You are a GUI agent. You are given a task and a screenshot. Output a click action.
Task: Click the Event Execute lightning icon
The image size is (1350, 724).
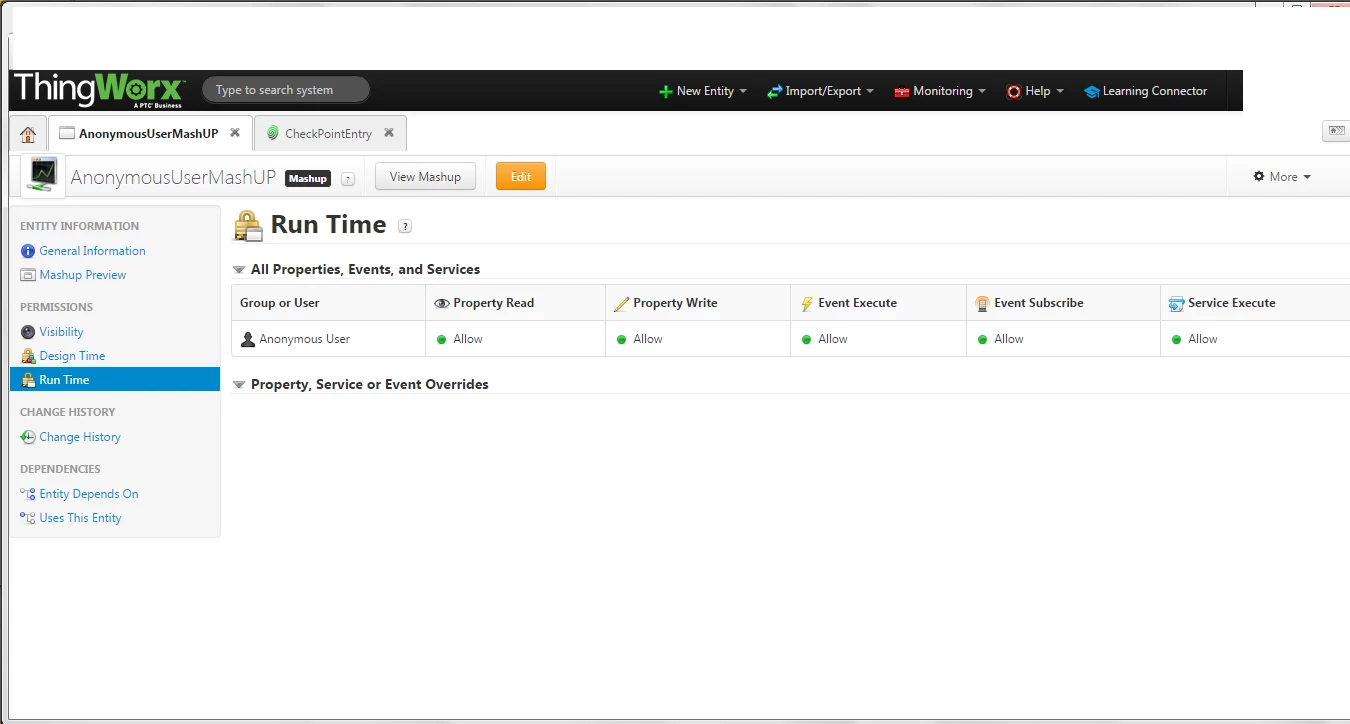(807, 303)
